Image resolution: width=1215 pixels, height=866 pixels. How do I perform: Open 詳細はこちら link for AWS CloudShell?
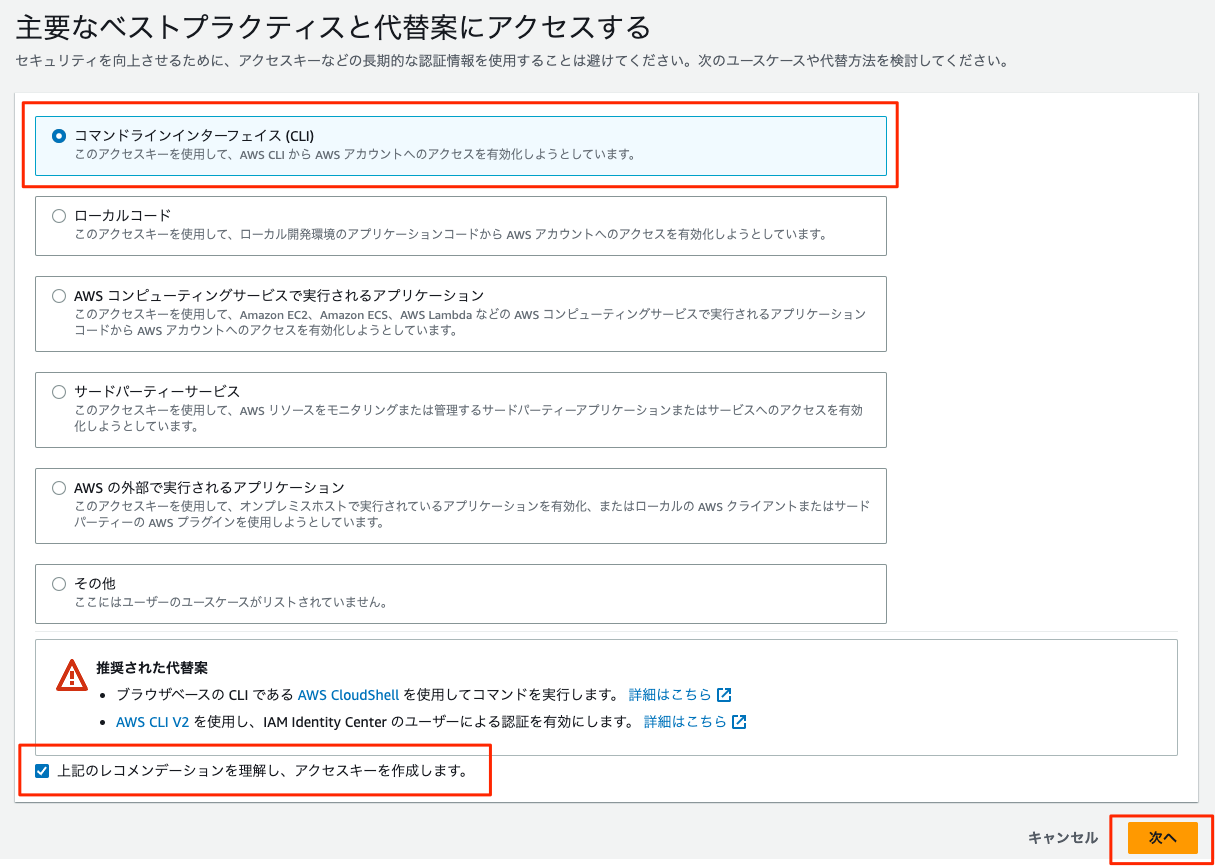670,695
